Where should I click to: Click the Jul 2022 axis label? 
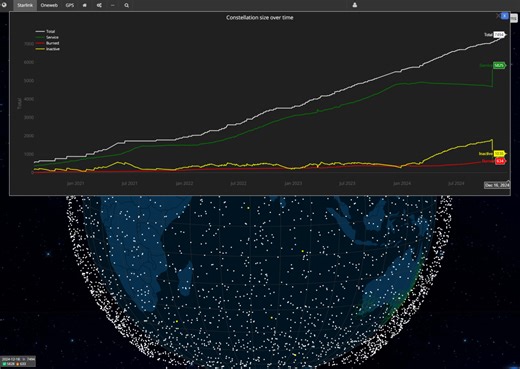(238, 183)
